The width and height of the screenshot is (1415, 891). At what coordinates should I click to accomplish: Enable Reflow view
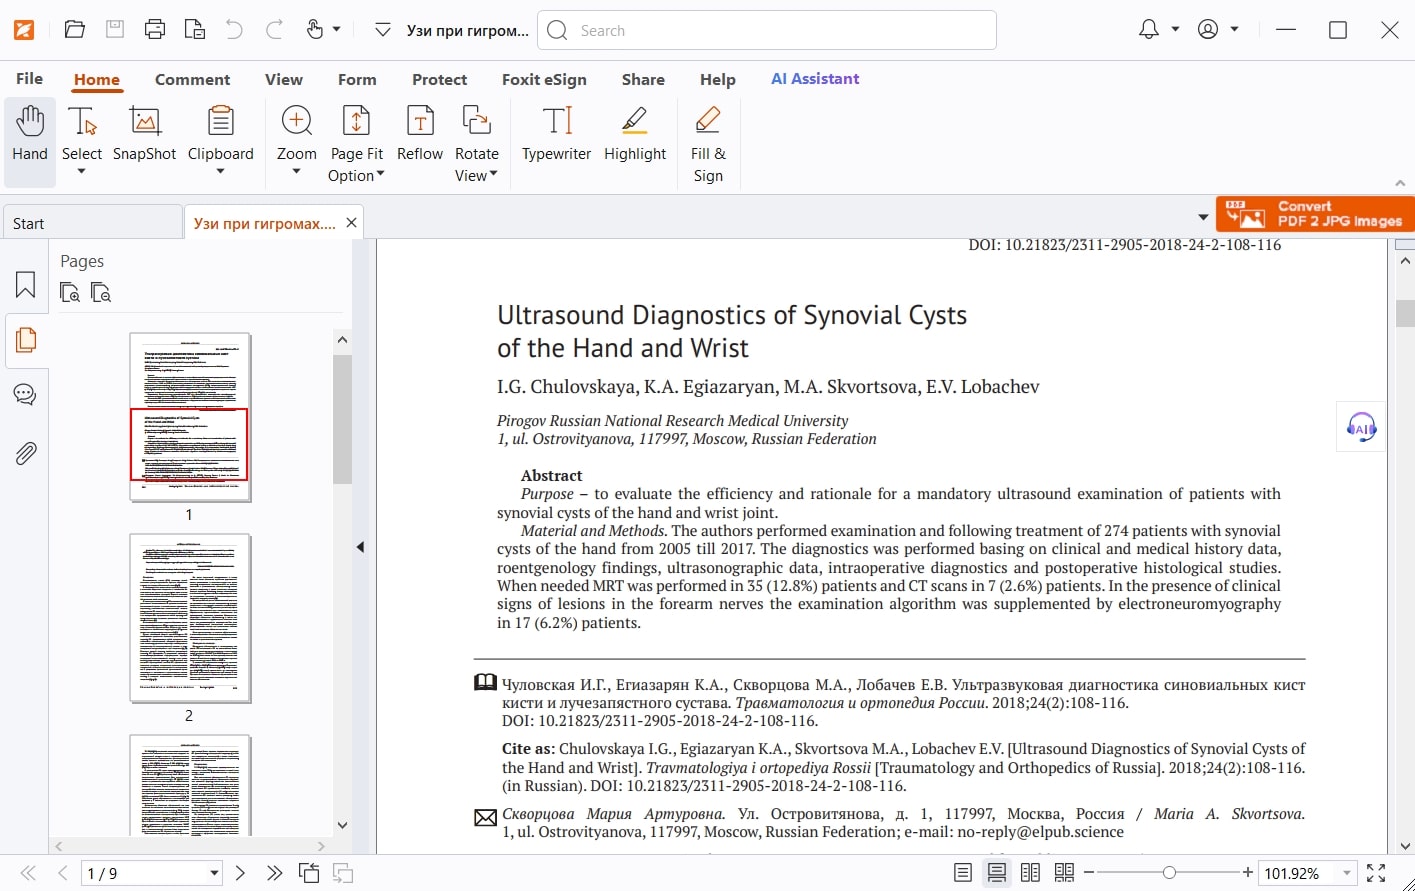[420, 133]
